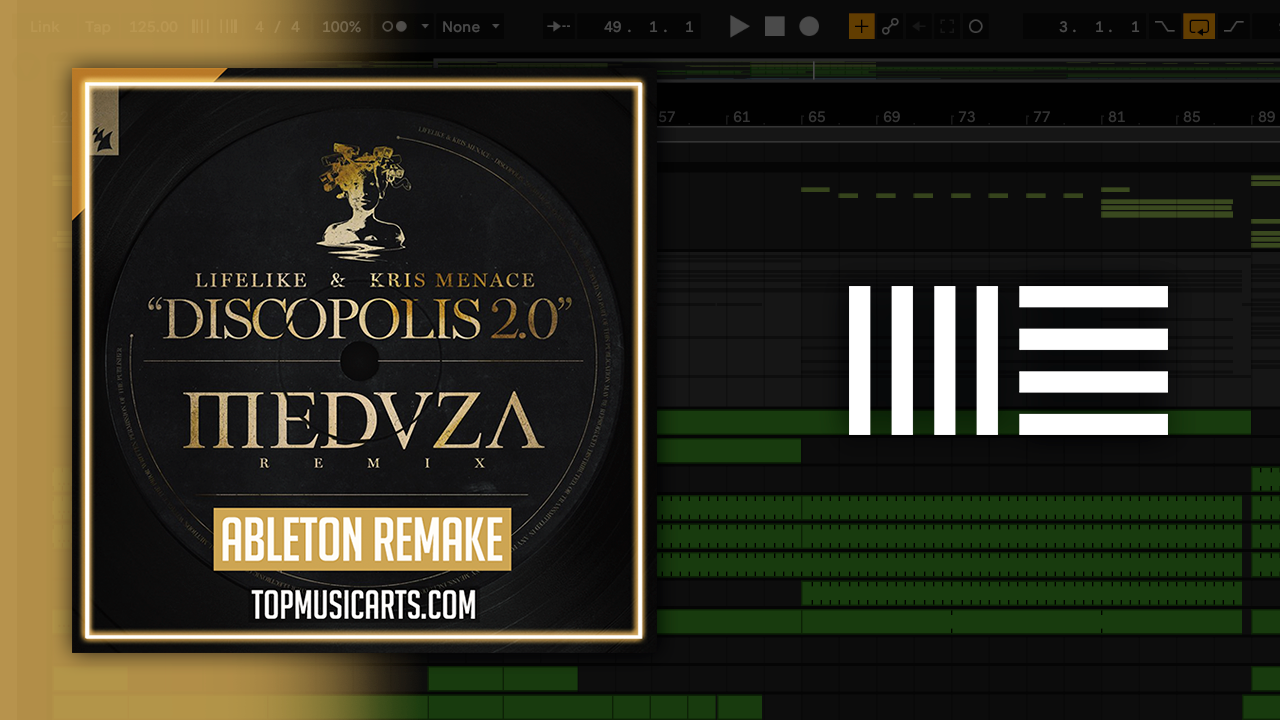The height and width of the screenshot is (720, 1280).
Task: Click the Tap tempo button
Action: [x=98, y=27]
